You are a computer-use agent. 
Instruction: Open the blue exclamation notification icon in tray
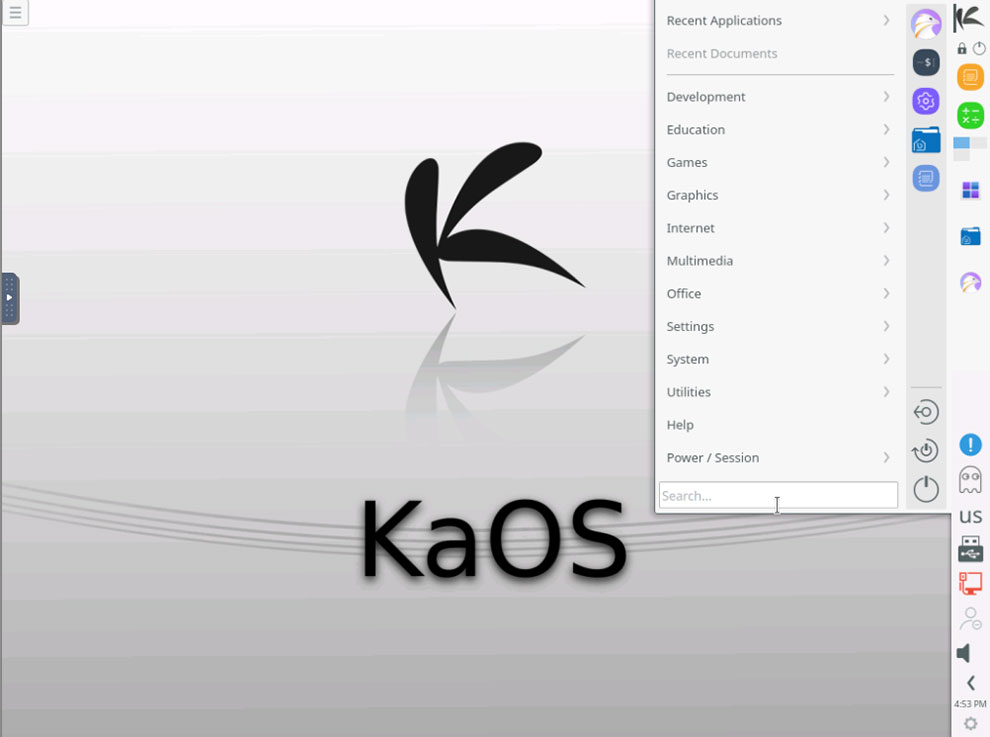click(x=970, y=445)
